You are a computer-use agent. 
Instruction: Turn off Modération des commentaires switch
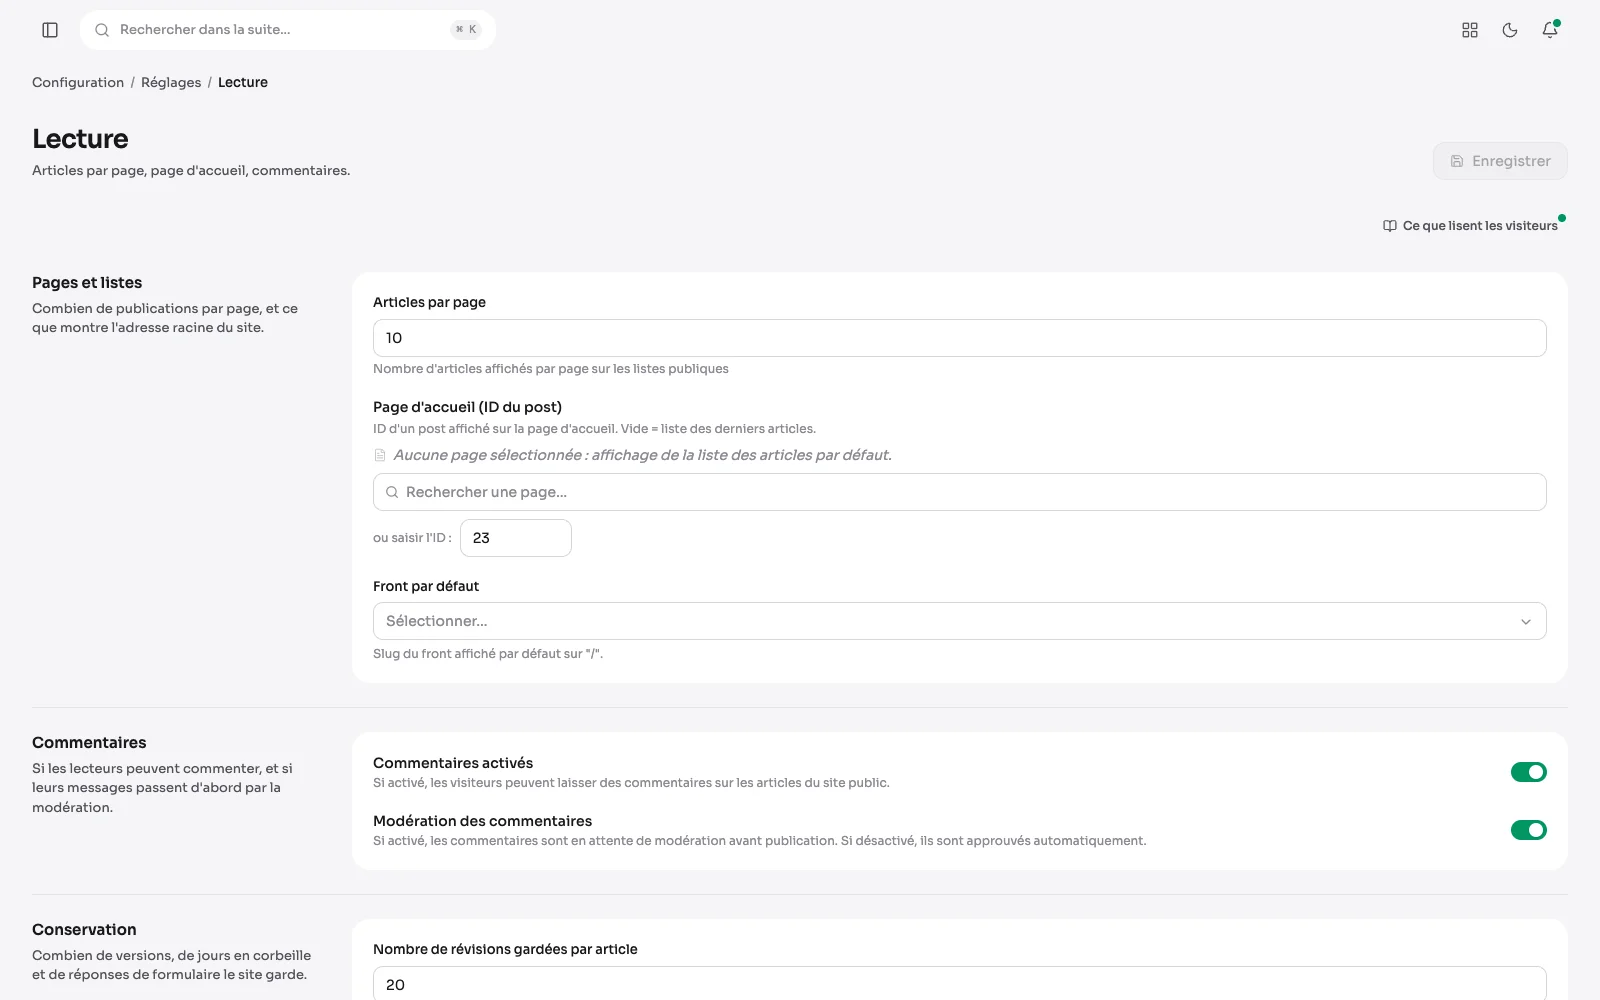(1528, 830)
